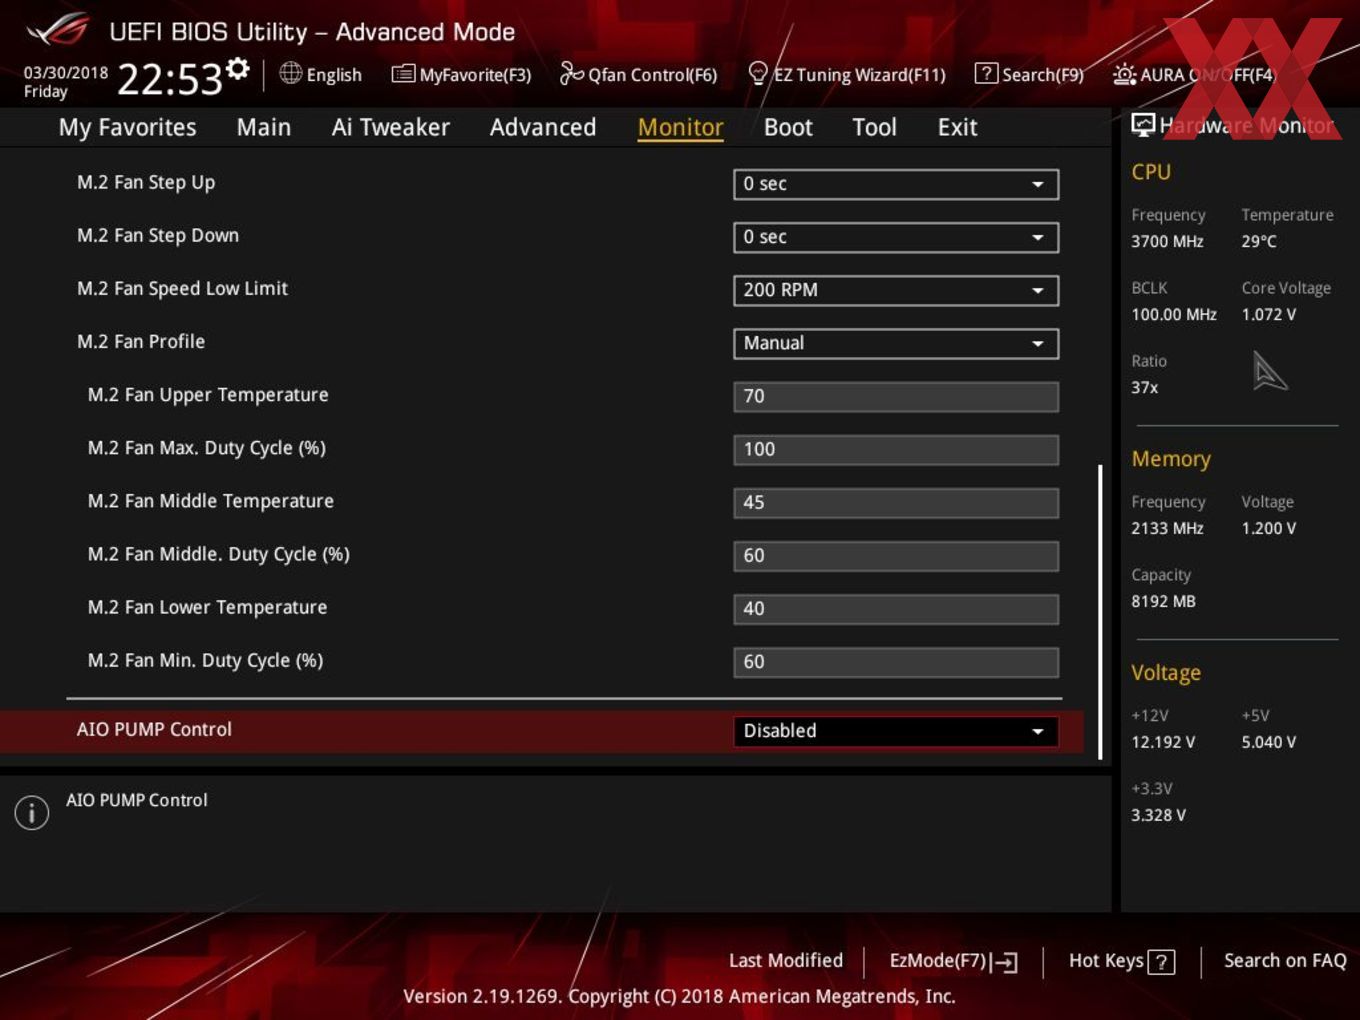Click the ROG logo icon
Viewport: 1360px width, 1020px height.
pos(58,30)
